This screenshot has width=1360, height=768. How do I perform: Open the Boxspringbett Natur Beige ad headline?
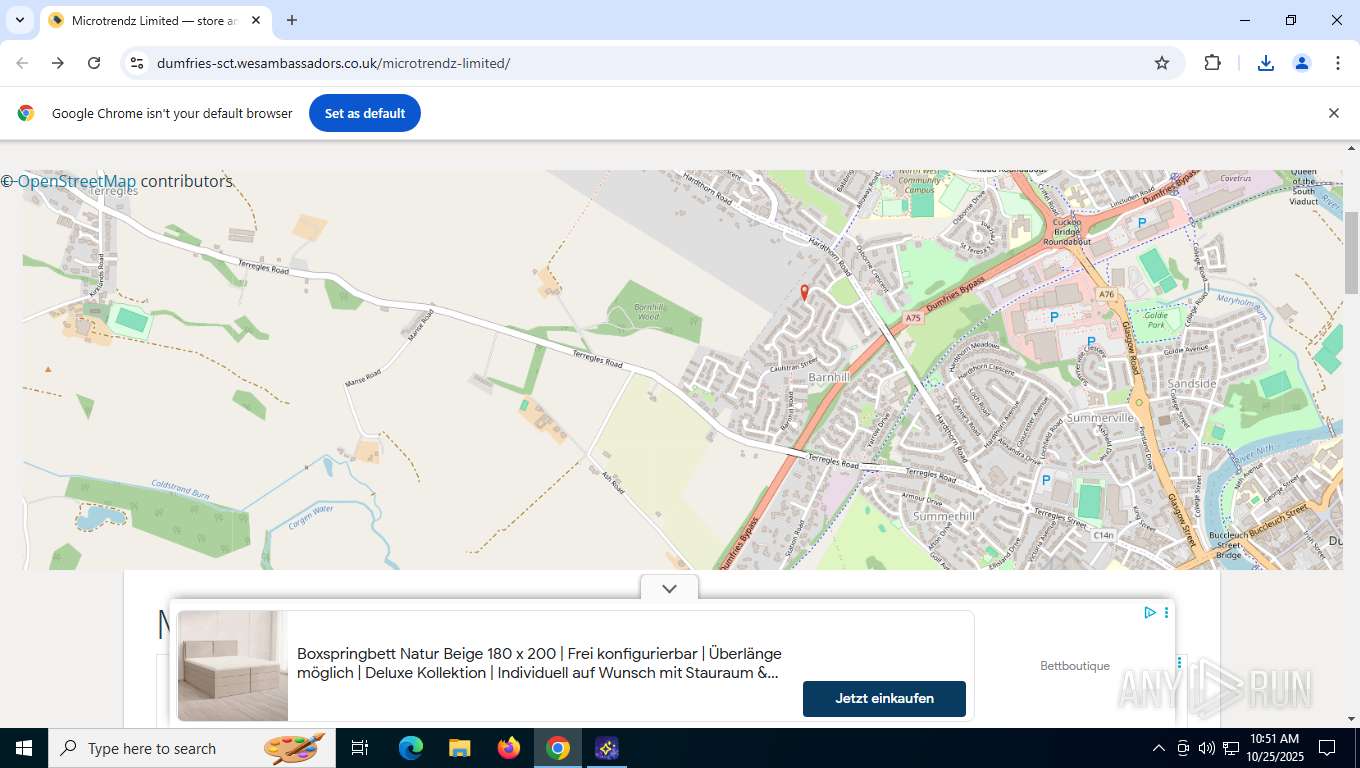pyautogui.click(x=539, y=663)
